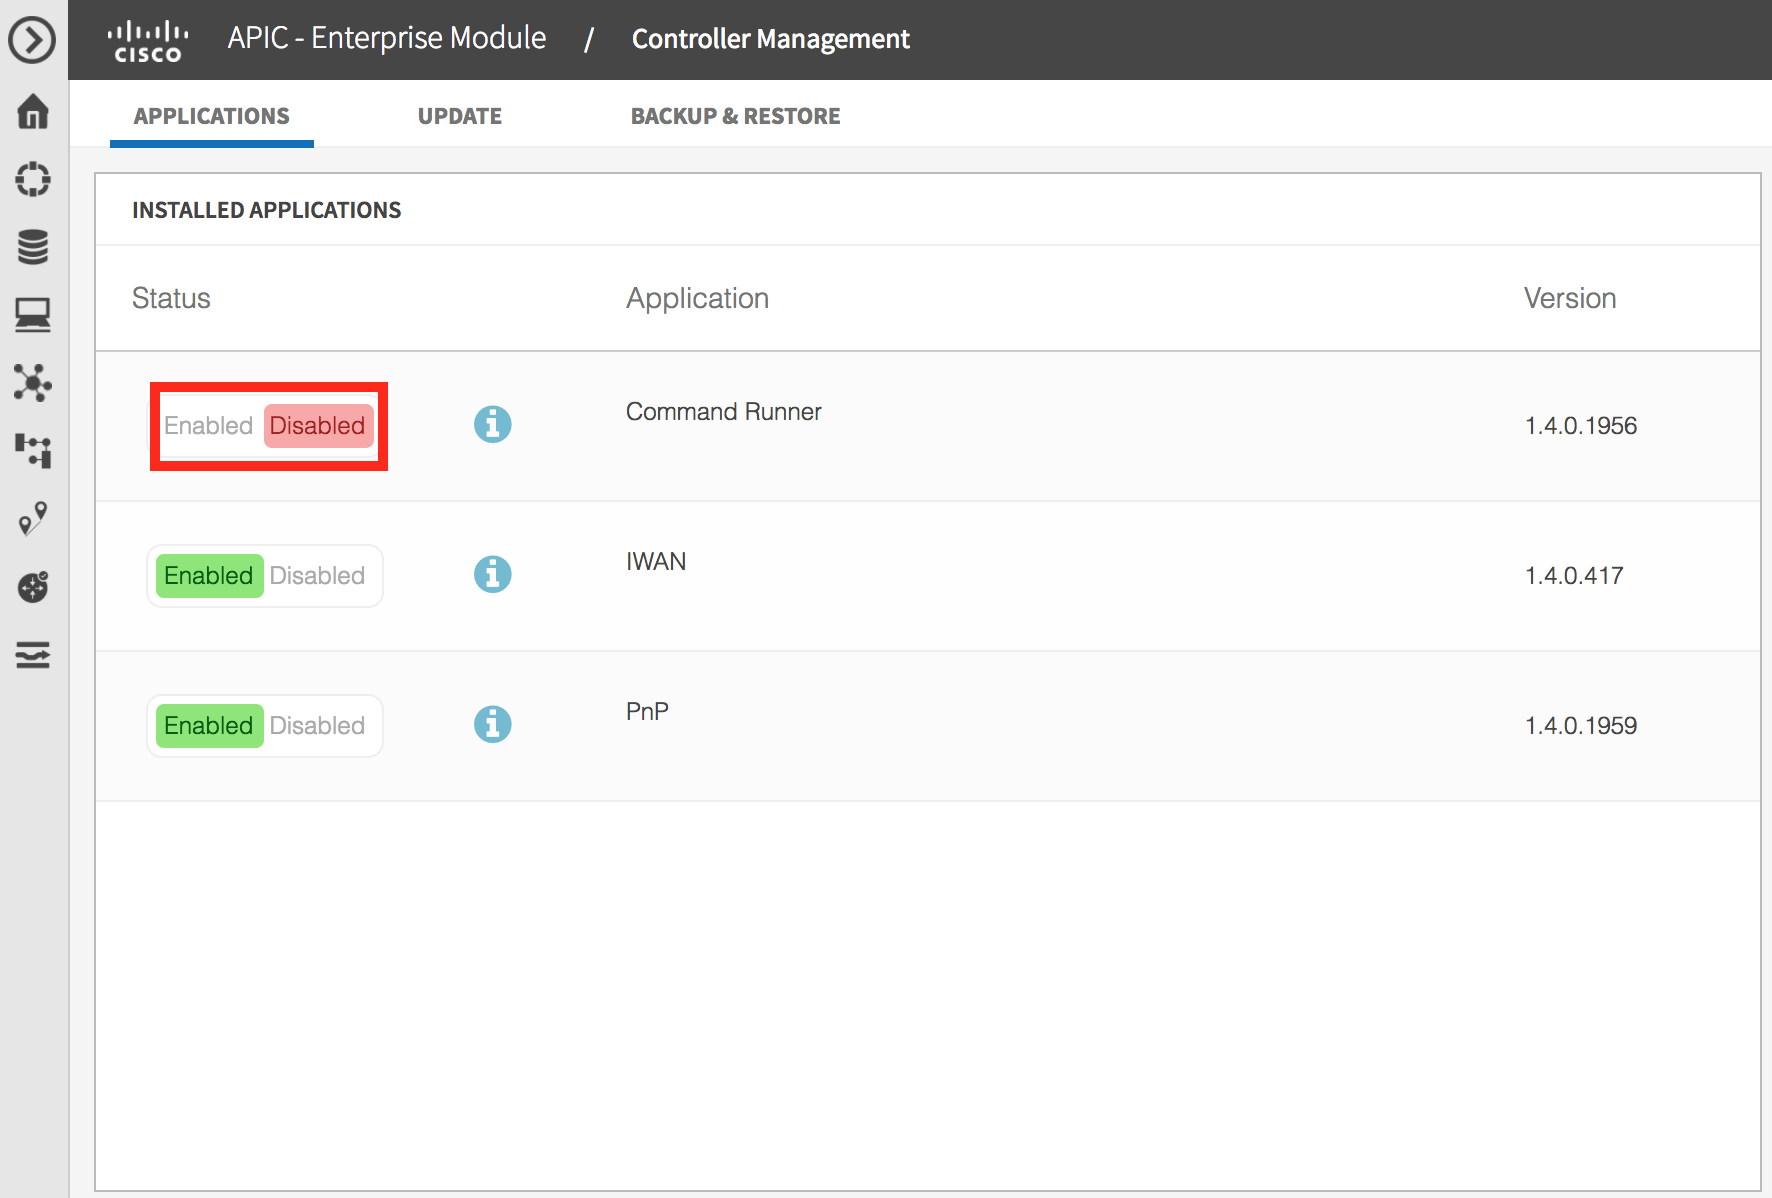
Task: Click the Controller Management breadcrumb
Action: pyautogui.click(x=771, y=39)
